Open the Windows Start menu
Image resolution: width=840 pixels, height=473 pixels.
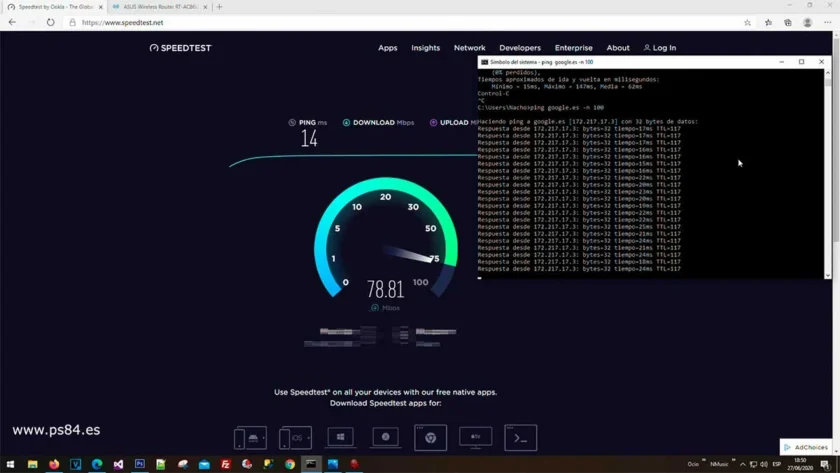point(10,464)
